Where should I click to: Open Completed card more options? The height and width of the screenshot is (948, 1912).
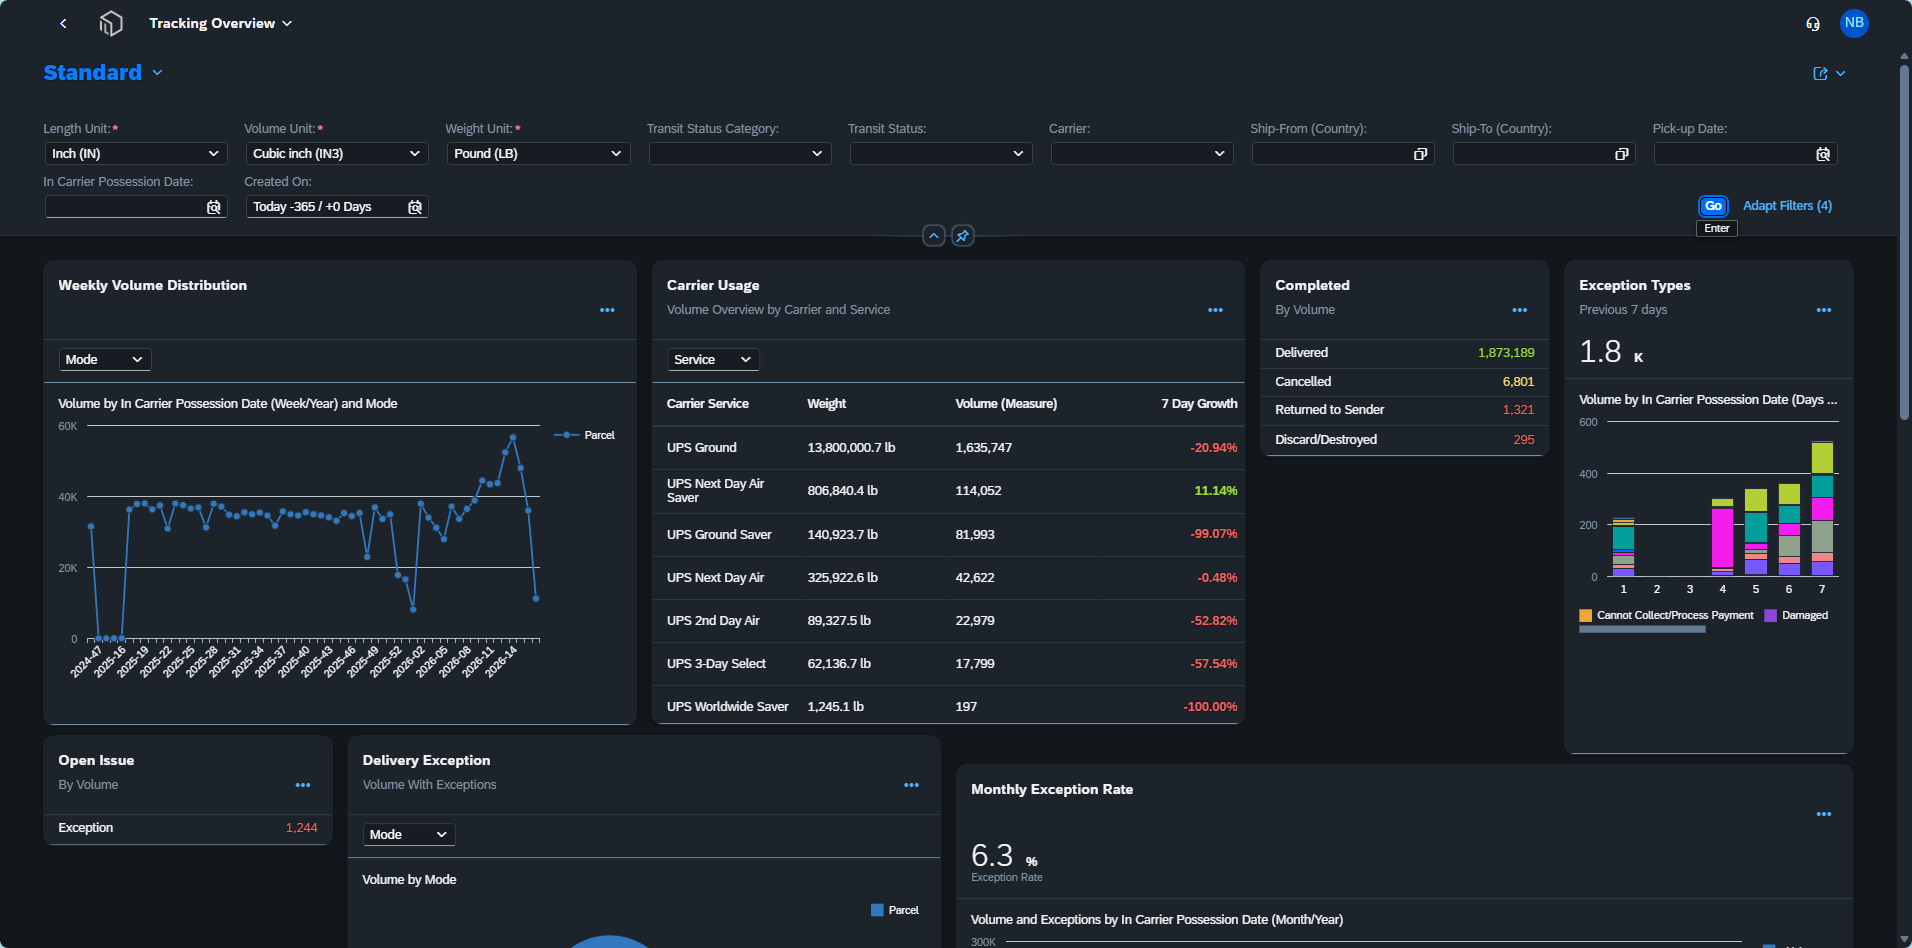[1519, 310]
